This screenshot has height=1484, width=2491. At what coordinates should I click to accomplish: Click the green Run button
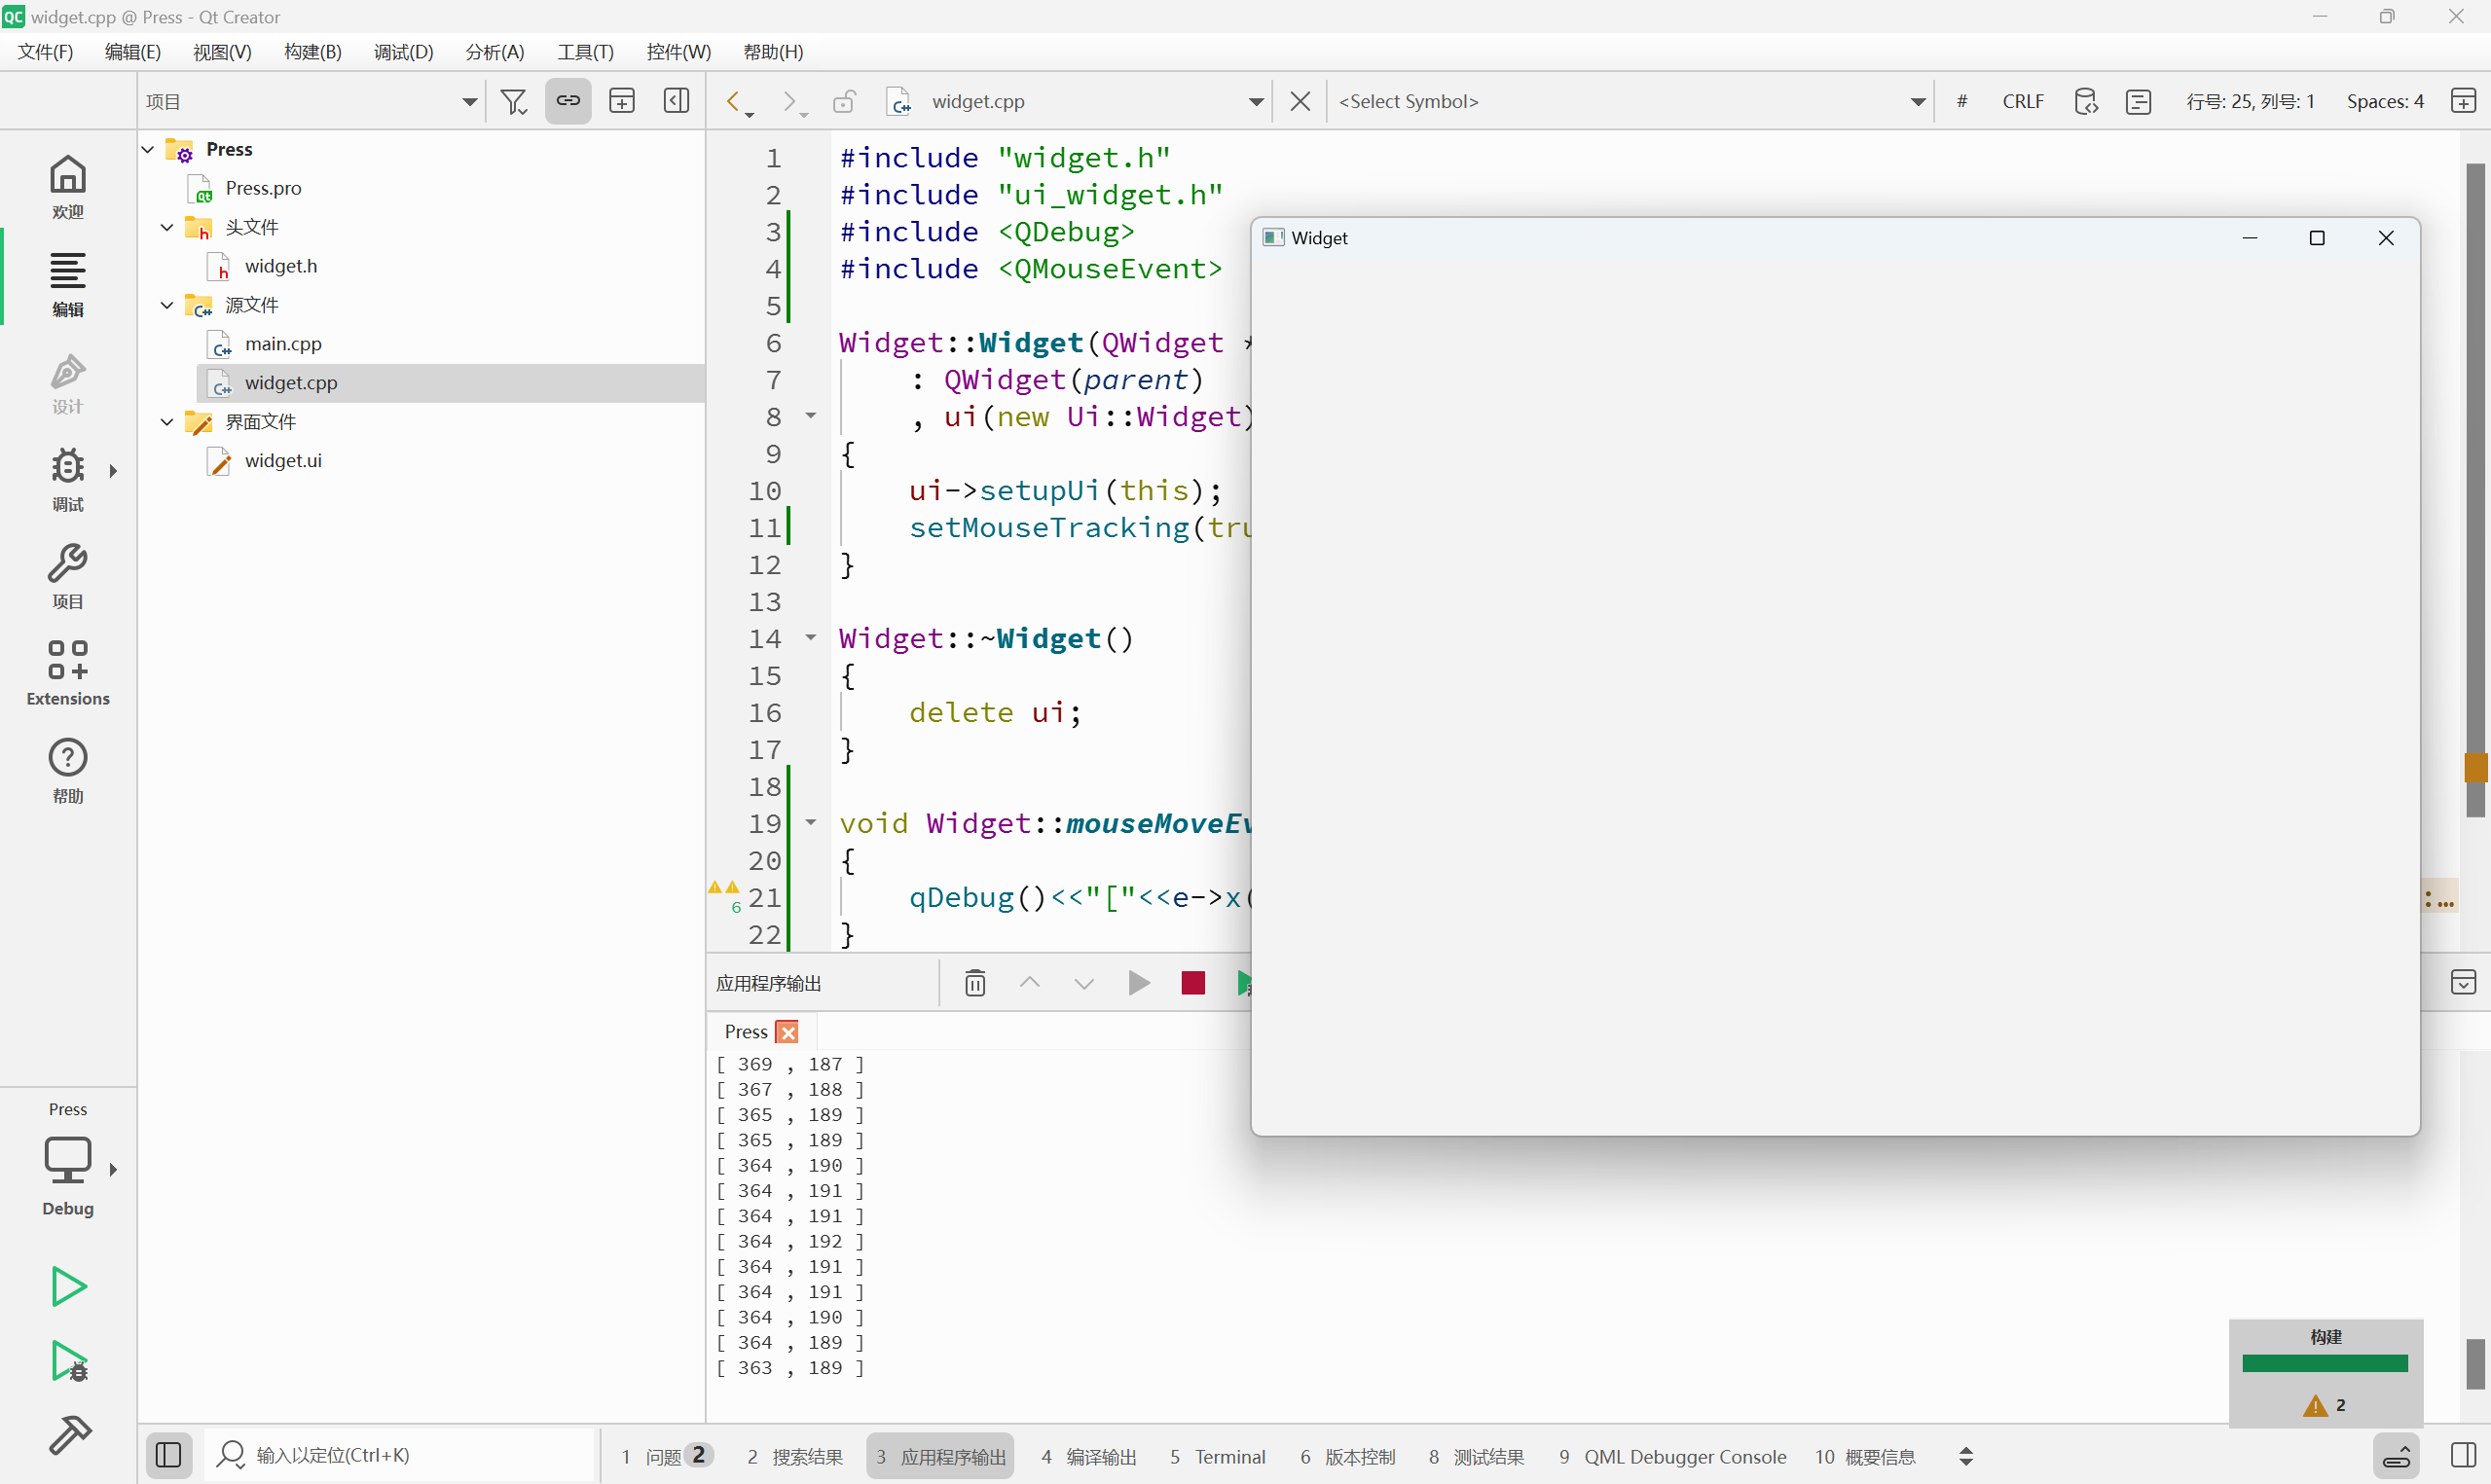(67, 1286)
